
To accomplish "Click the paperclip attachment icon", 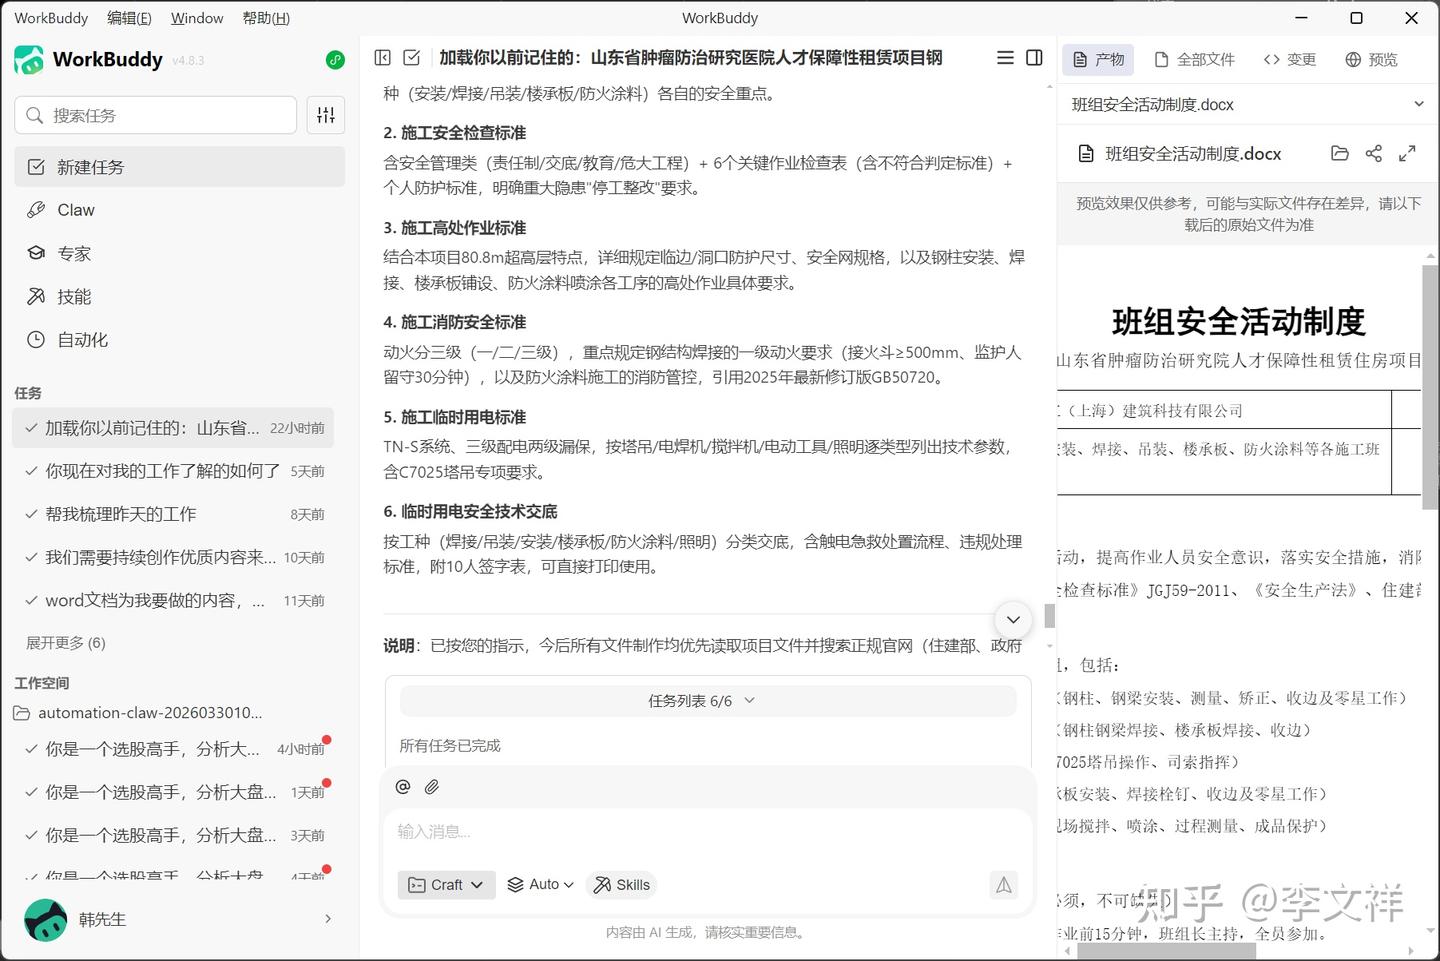I will (x=432, y=787).
